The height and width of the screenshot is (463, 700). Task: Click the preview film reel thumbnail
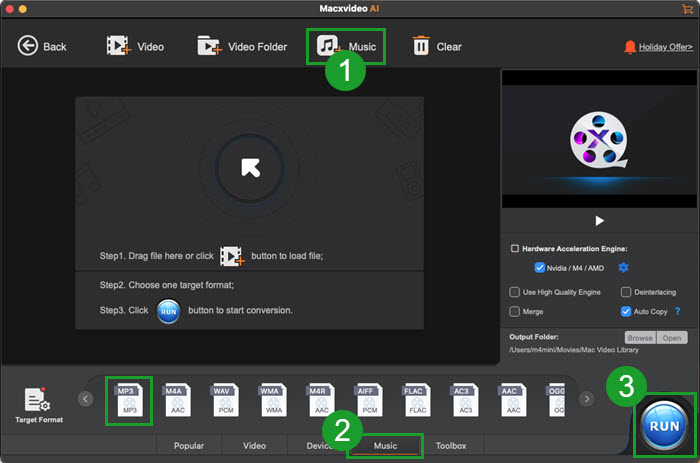pos(598,140)
